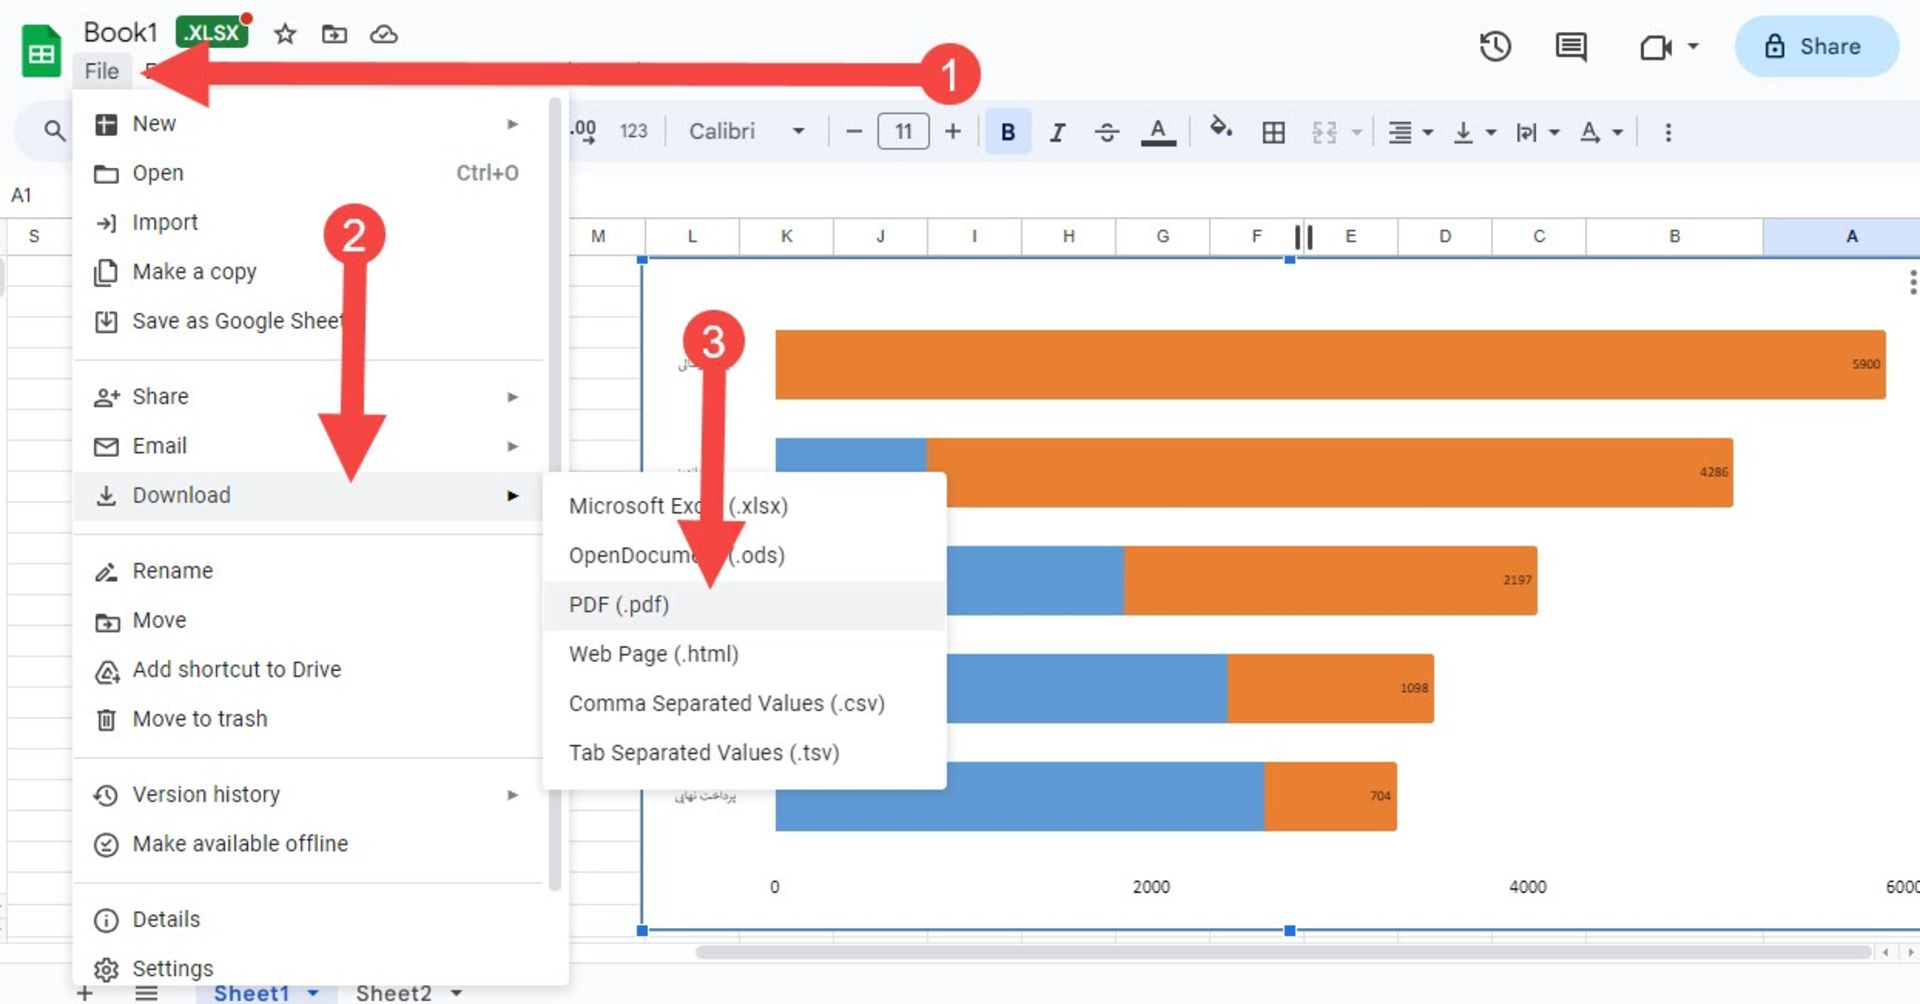Select Make available offline option
Screen dimensions: 1920x1004
coord(240,844)
